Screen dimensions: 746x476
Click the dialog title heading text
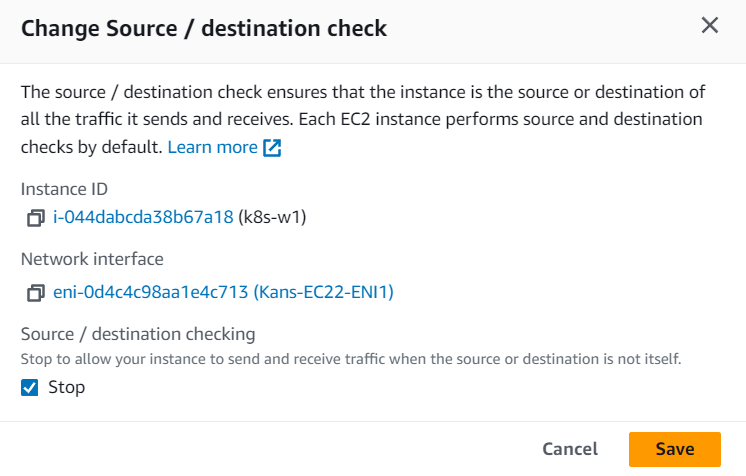point(204,28)
